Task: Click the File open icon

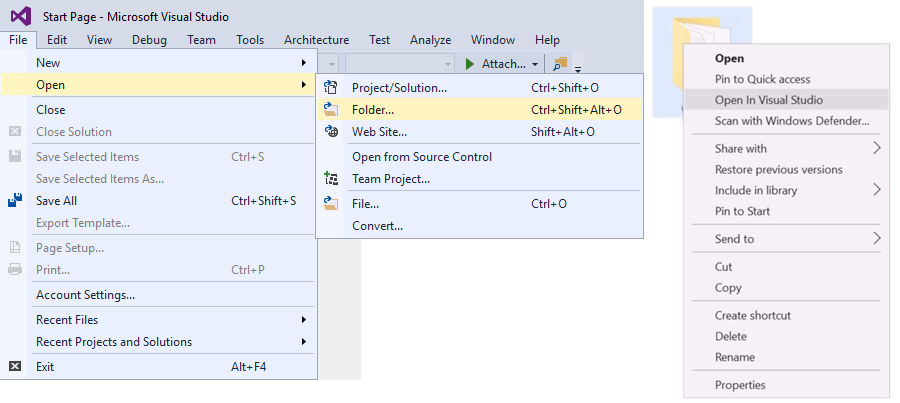Action: pyautogui.click(x=331, y=203)
